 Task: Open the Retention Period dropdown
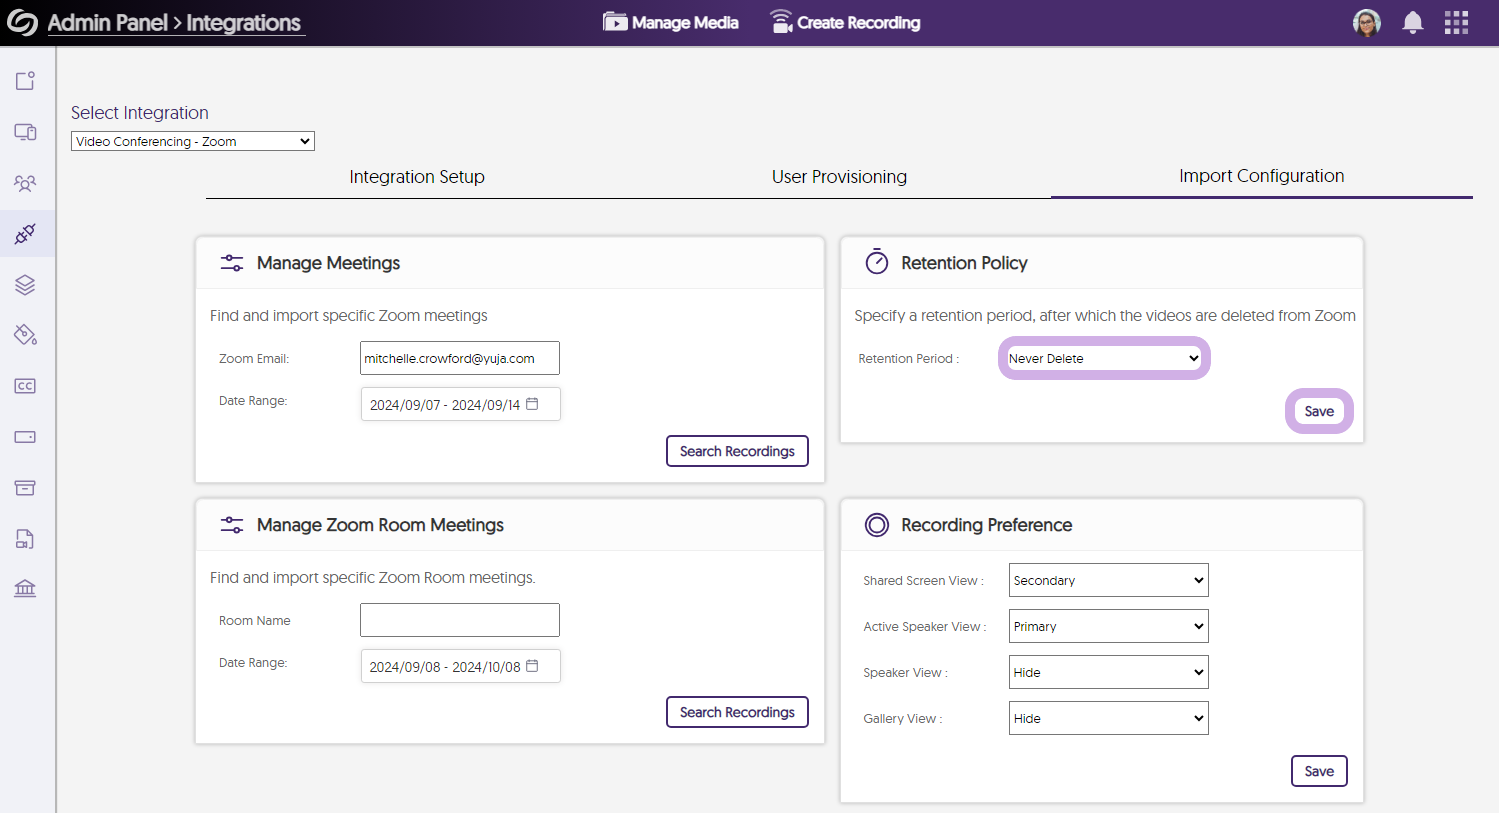click(1104, 358)
